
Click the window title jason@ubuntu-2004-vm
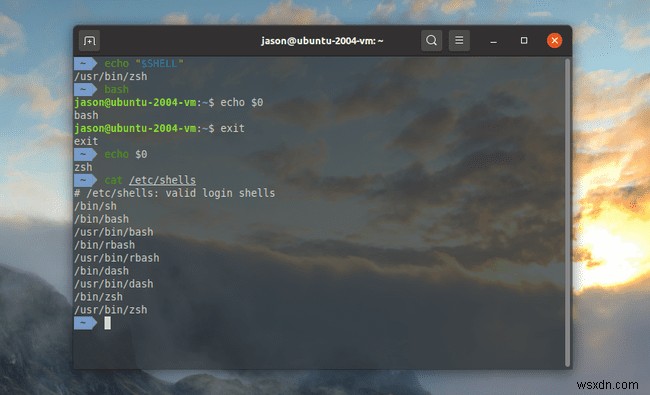click(x=322, y=41)
